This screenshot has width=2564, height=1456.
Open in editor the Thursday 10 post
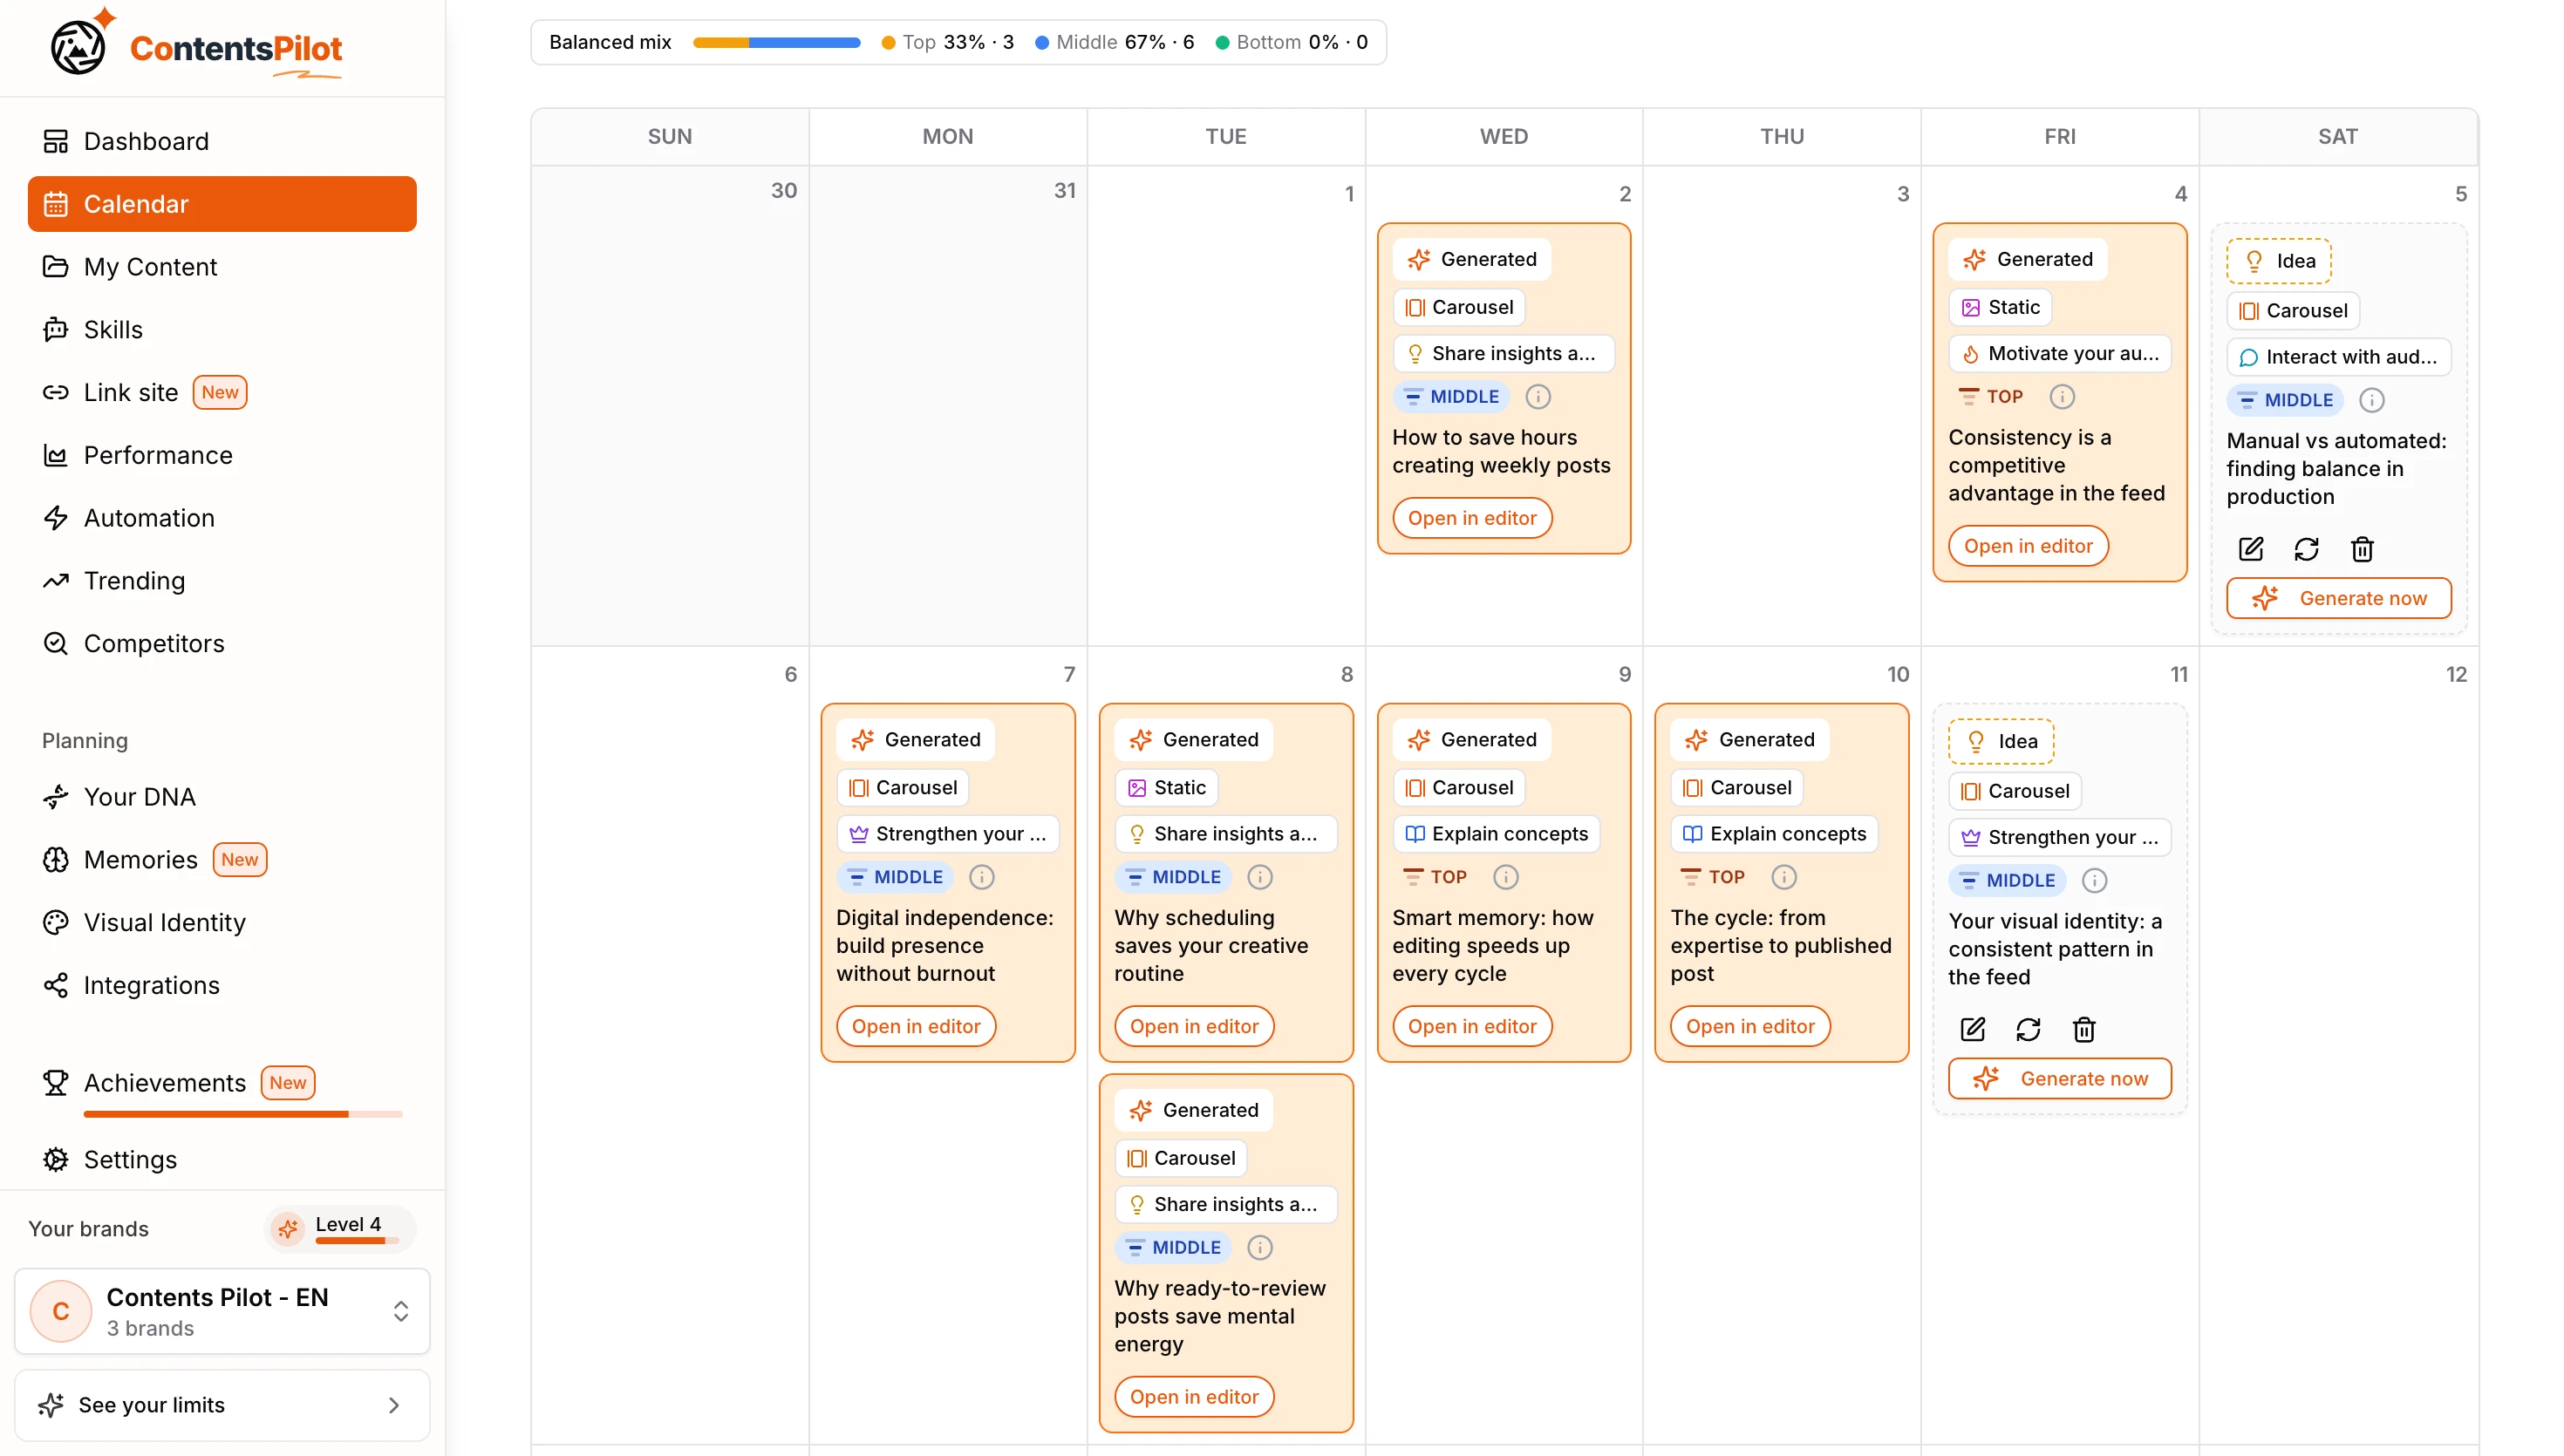pos(1750,1026)
